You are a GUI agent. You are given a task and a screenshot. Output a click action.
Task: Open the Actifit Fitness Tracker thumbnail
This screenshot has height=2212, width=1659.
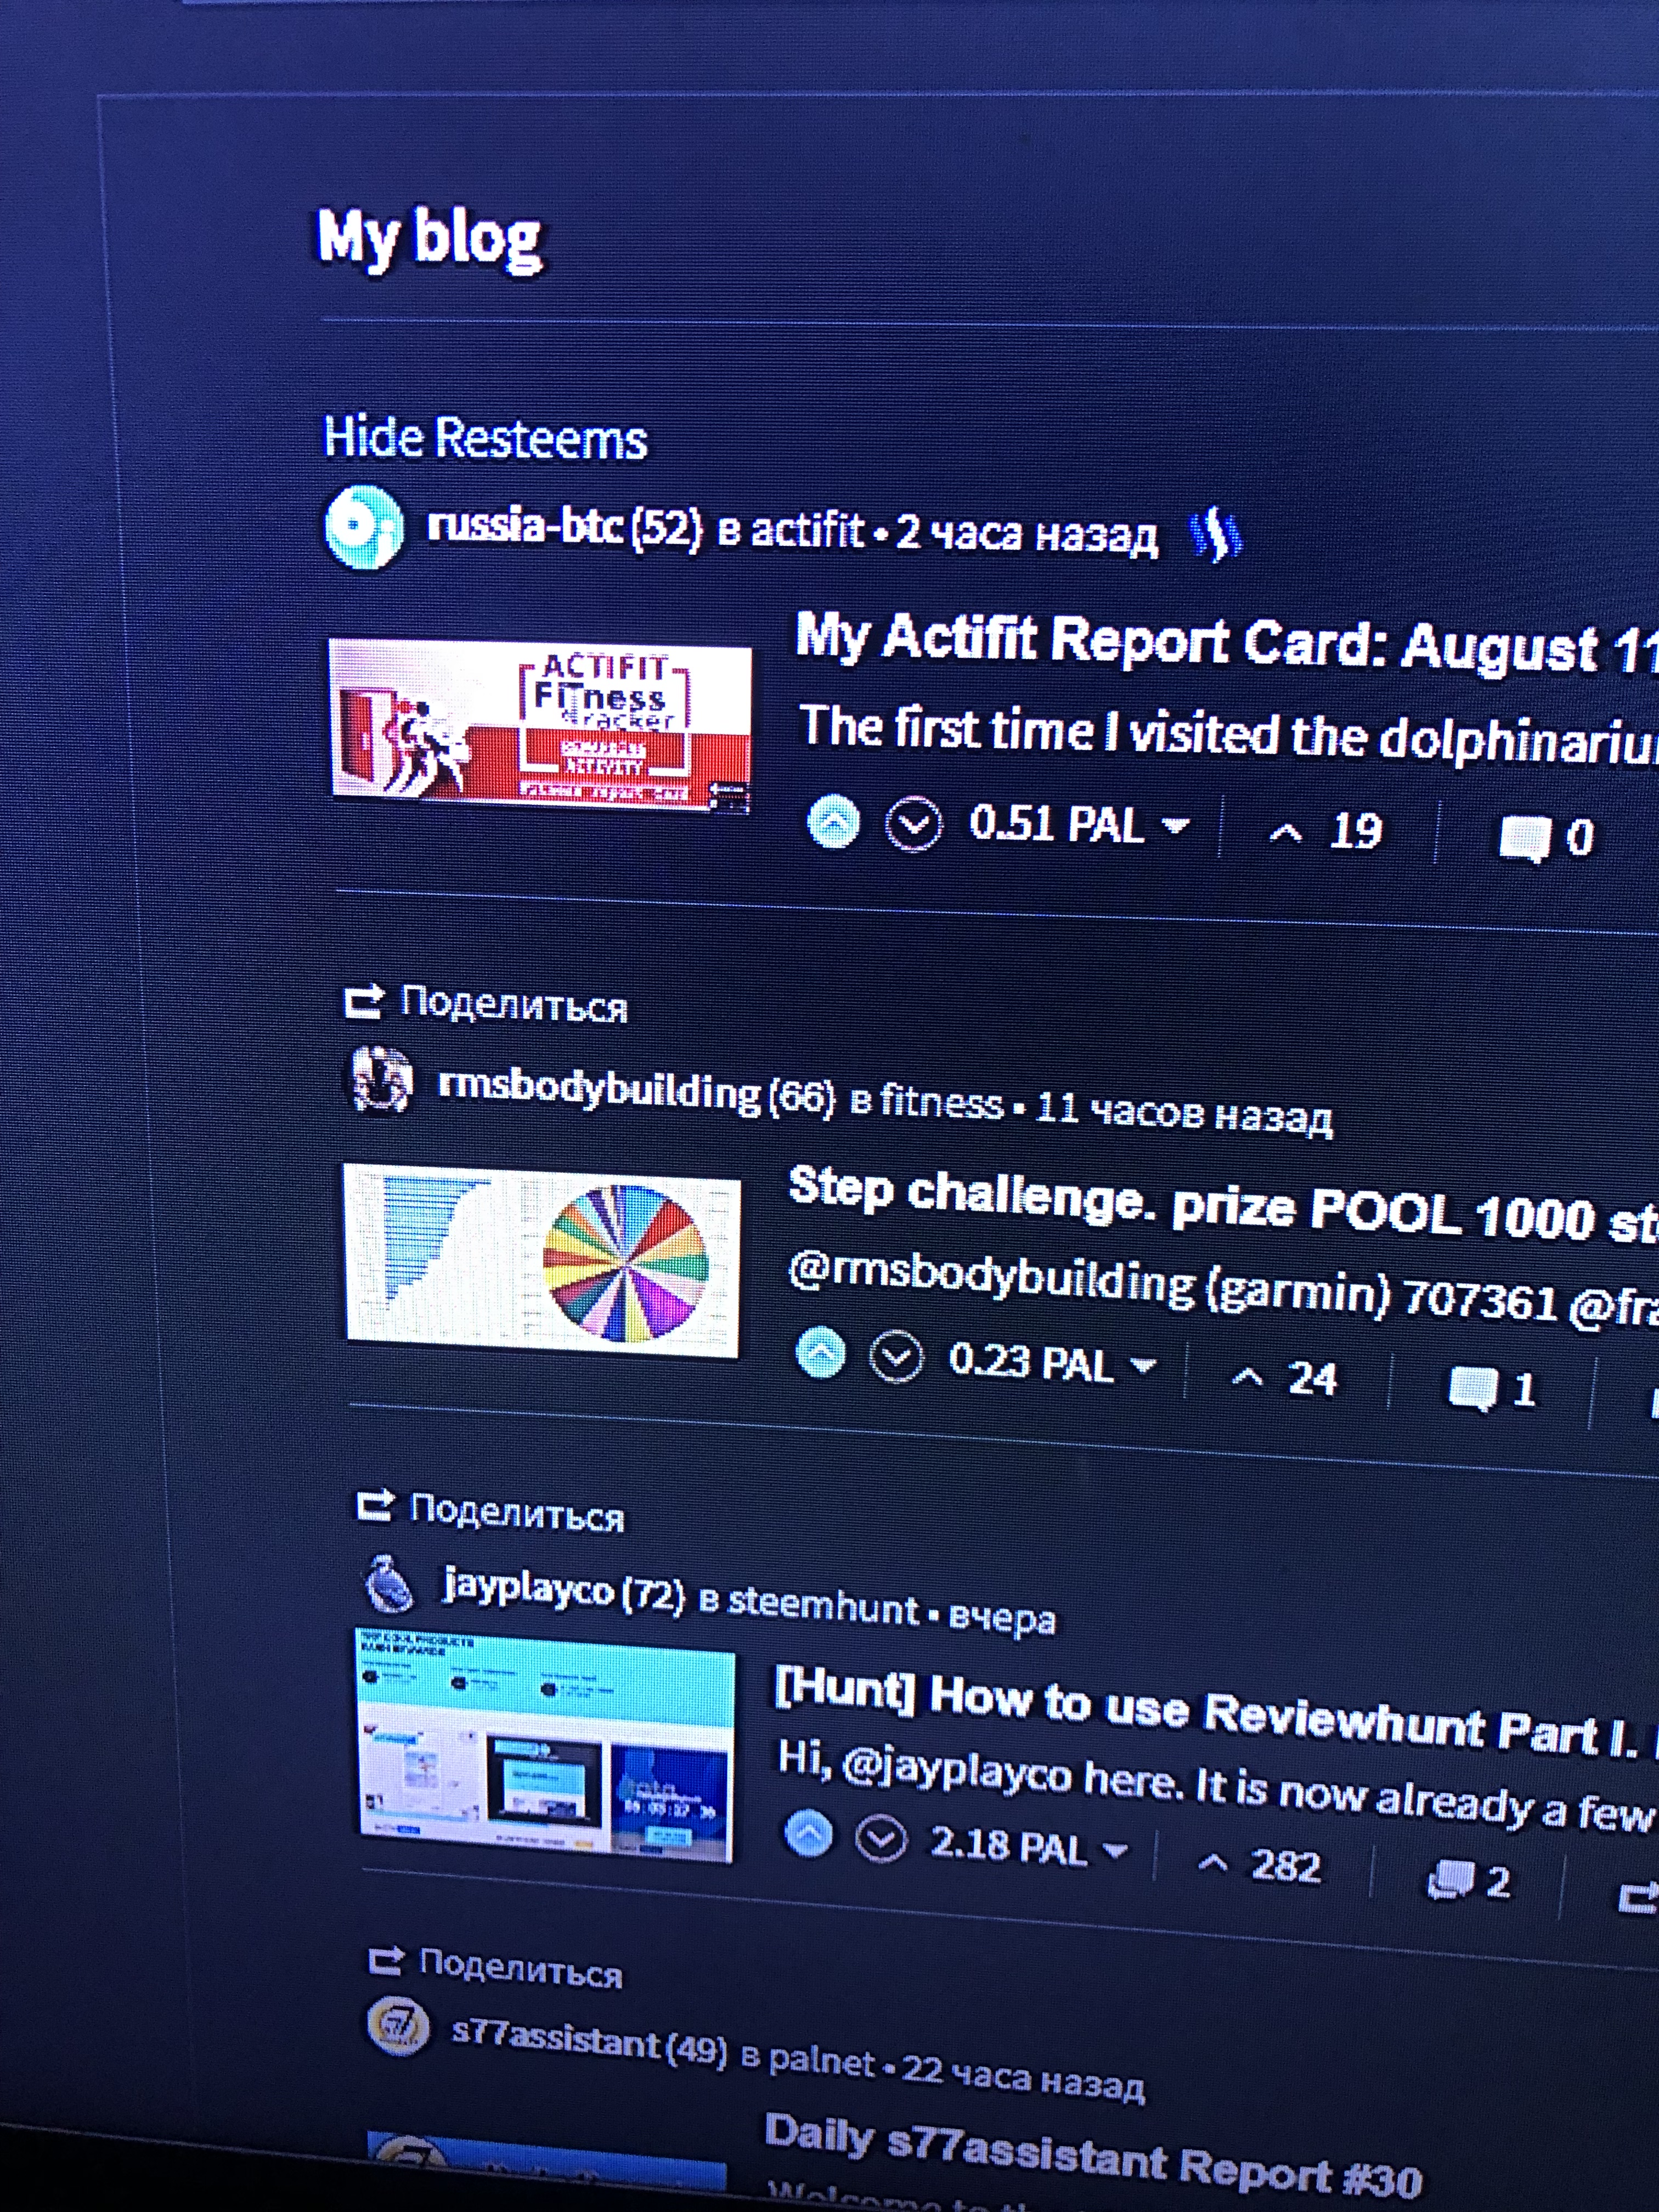(x=540, y=722)
